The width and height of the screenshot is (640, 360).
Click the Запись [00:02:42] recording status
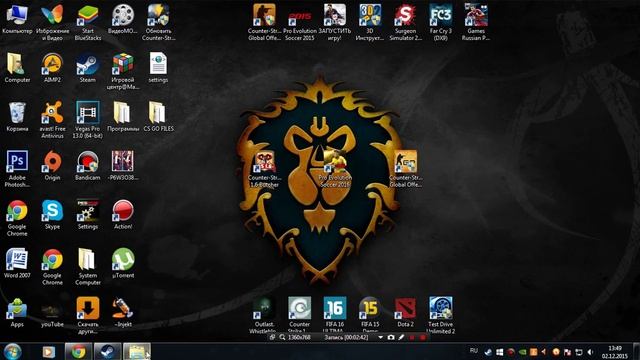[346, 337]
